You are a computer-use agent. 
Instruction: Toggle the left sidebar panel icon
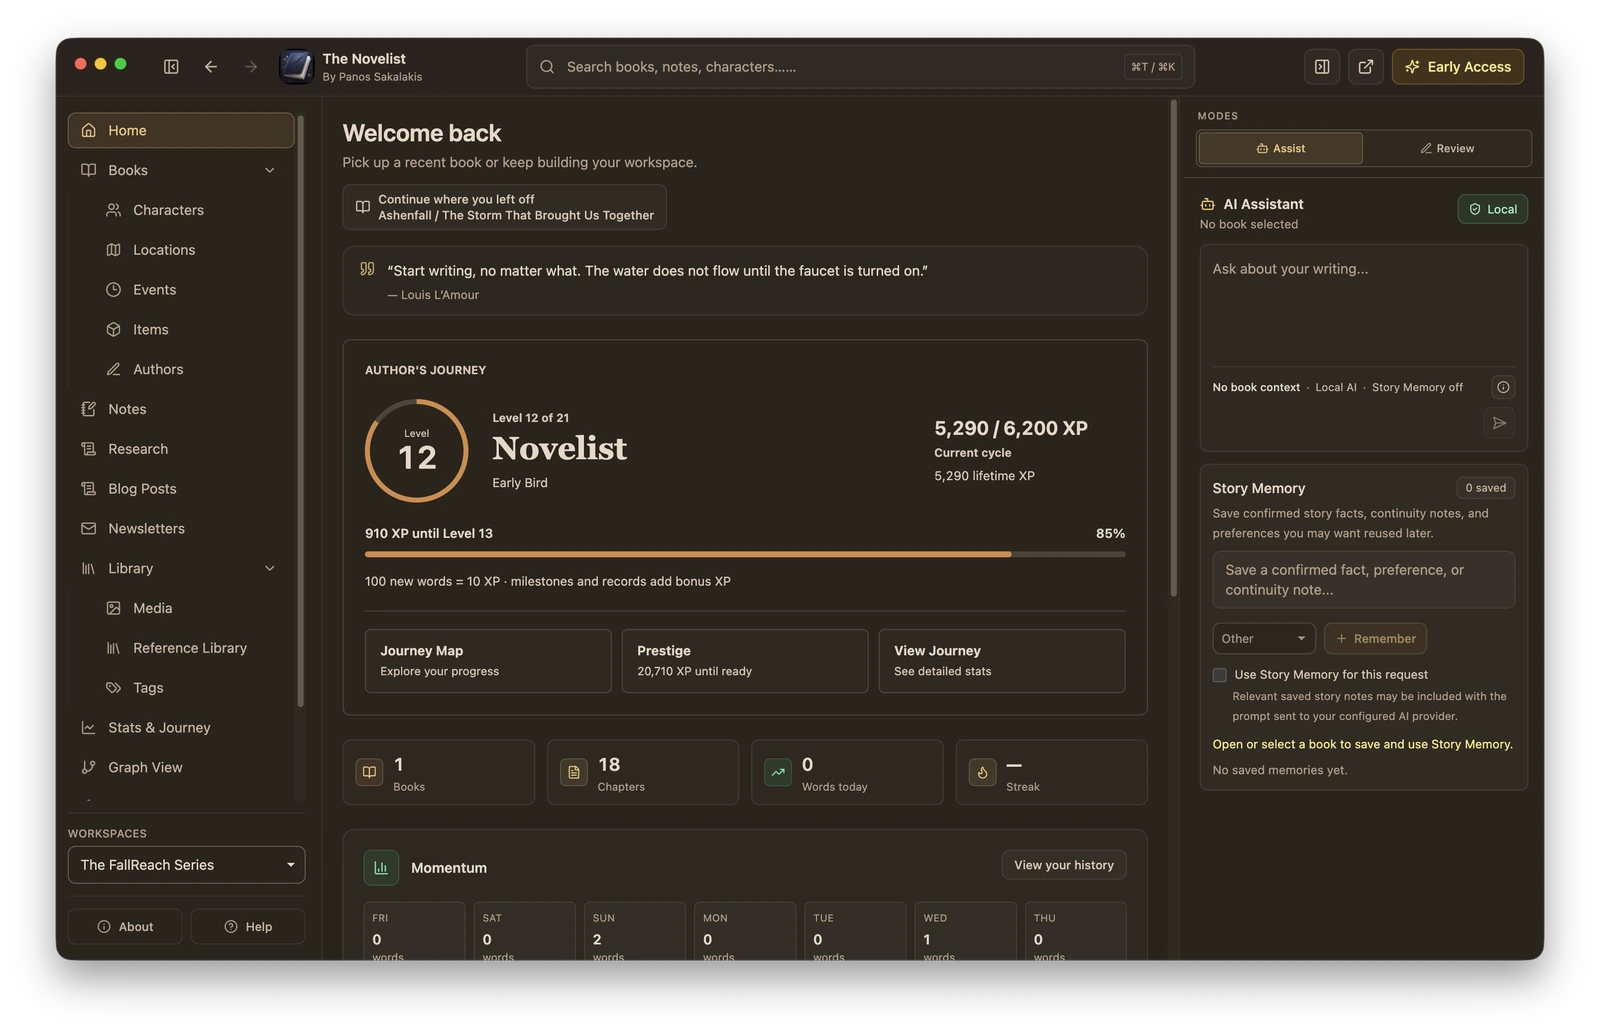point(171,67)
